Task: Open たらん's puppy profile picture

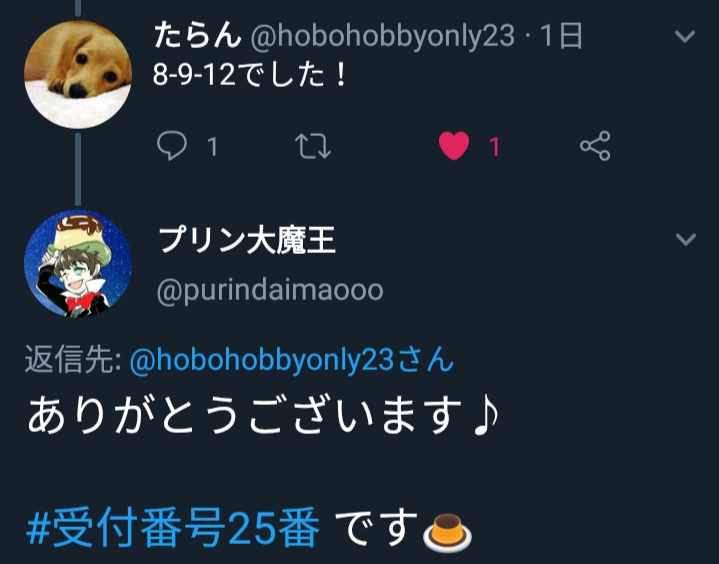Action: tap(78, 75)
